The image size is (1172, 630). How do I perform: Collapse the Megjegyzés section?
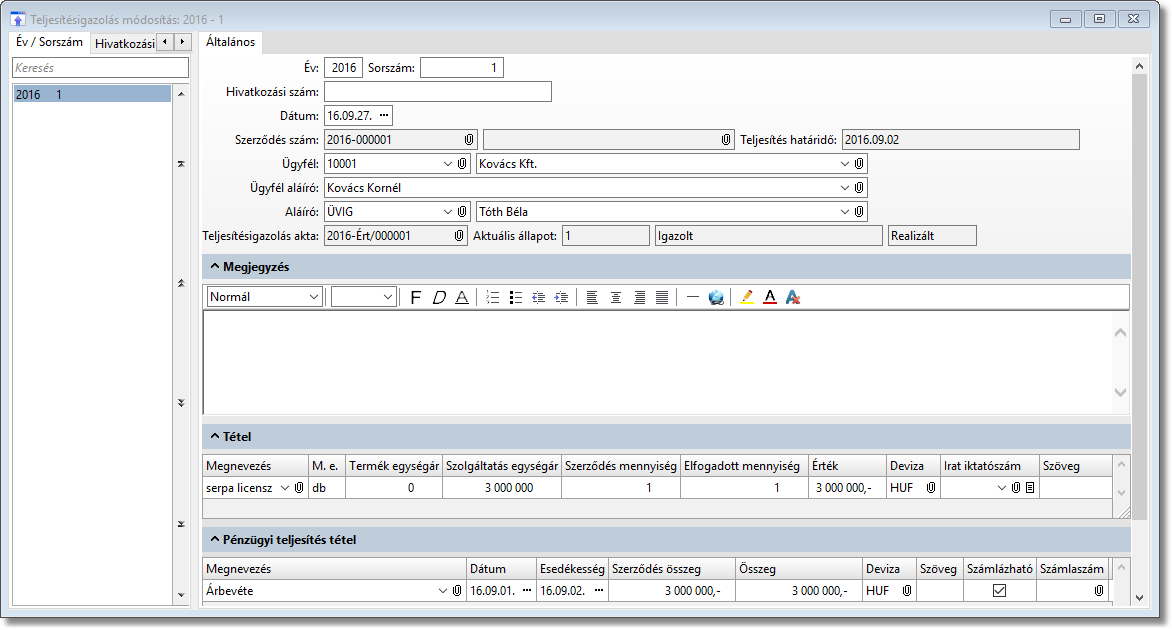215,266
